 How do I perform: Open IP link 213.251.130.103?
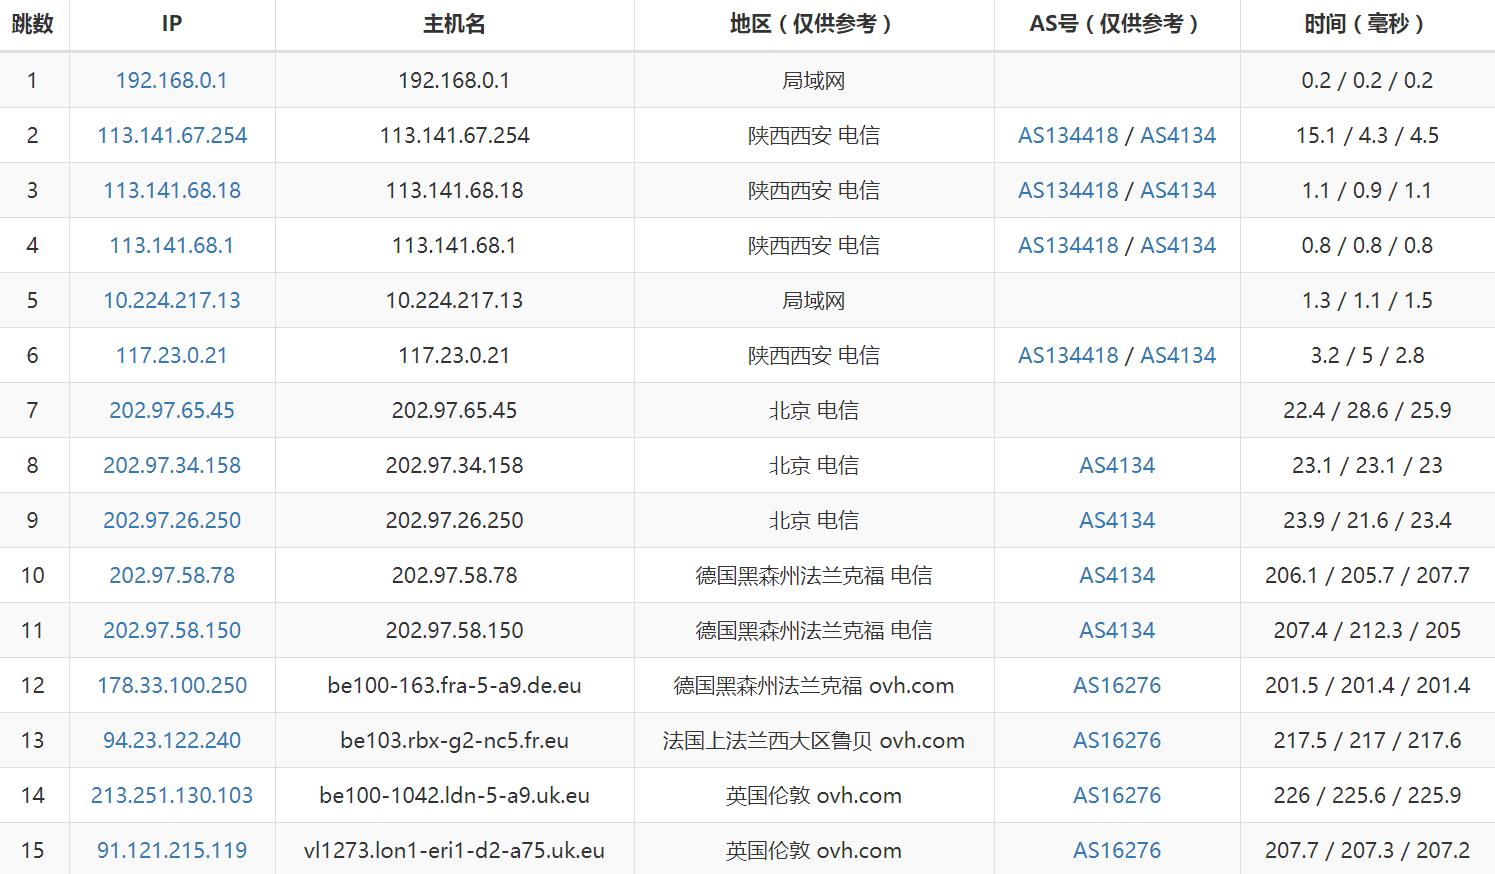click(171, 795)
